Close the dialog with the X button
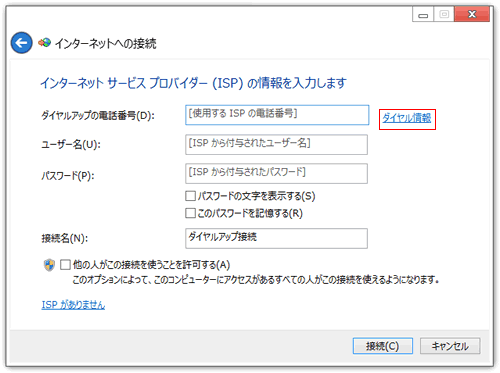Screen dimensions: 500x373 click(x=472, y=14)
